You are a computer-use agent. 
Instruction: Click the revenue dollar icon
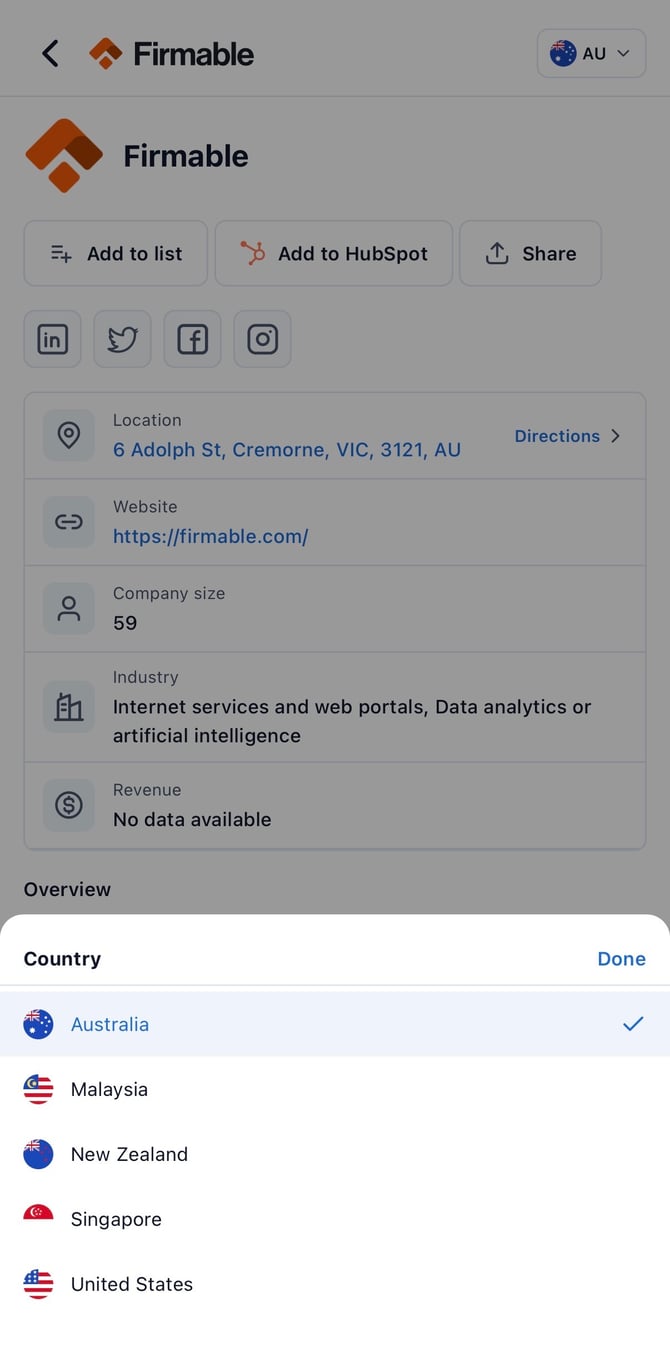[69, 805]
